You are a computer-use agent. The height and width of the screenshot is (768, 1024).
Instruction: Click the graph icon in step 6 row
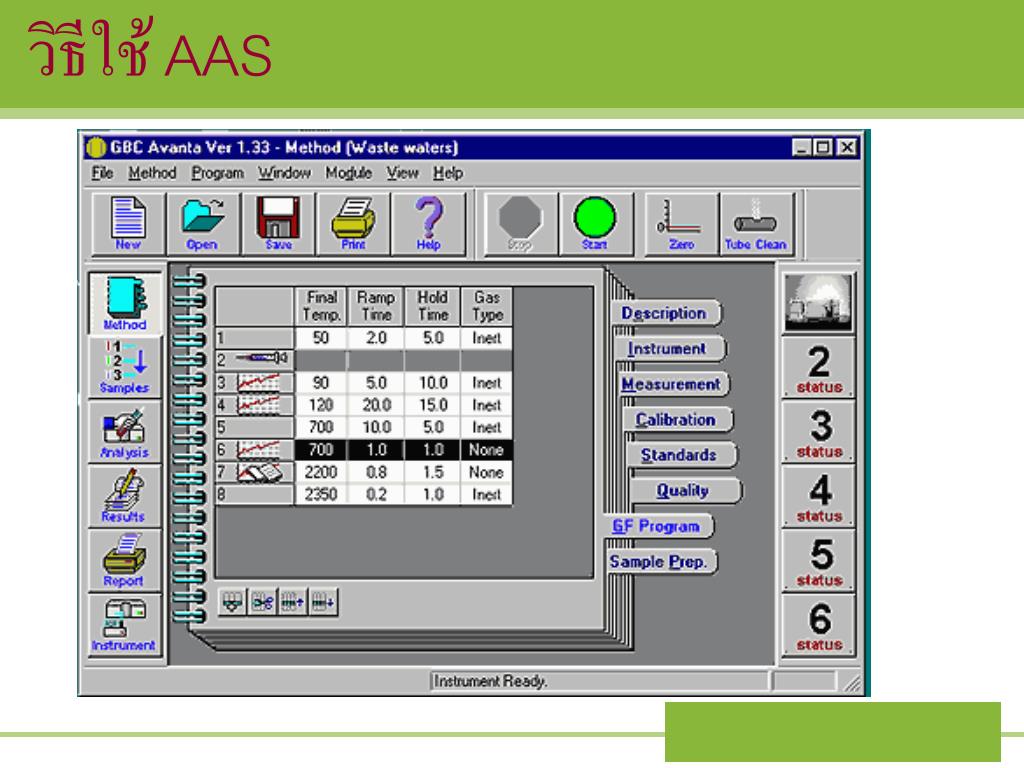(x=258, y=449)
